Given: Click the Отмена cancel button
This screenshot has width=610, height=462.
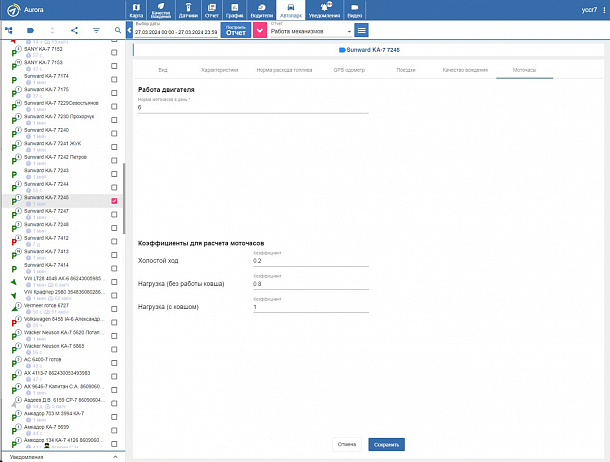Looking at the screenshot, I should click(347, 444).
